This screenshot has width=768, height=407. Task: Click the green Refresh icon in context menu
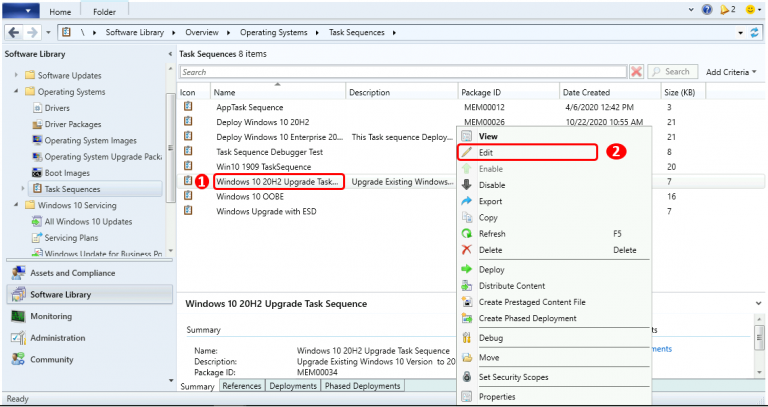click(x=467, y=234)
